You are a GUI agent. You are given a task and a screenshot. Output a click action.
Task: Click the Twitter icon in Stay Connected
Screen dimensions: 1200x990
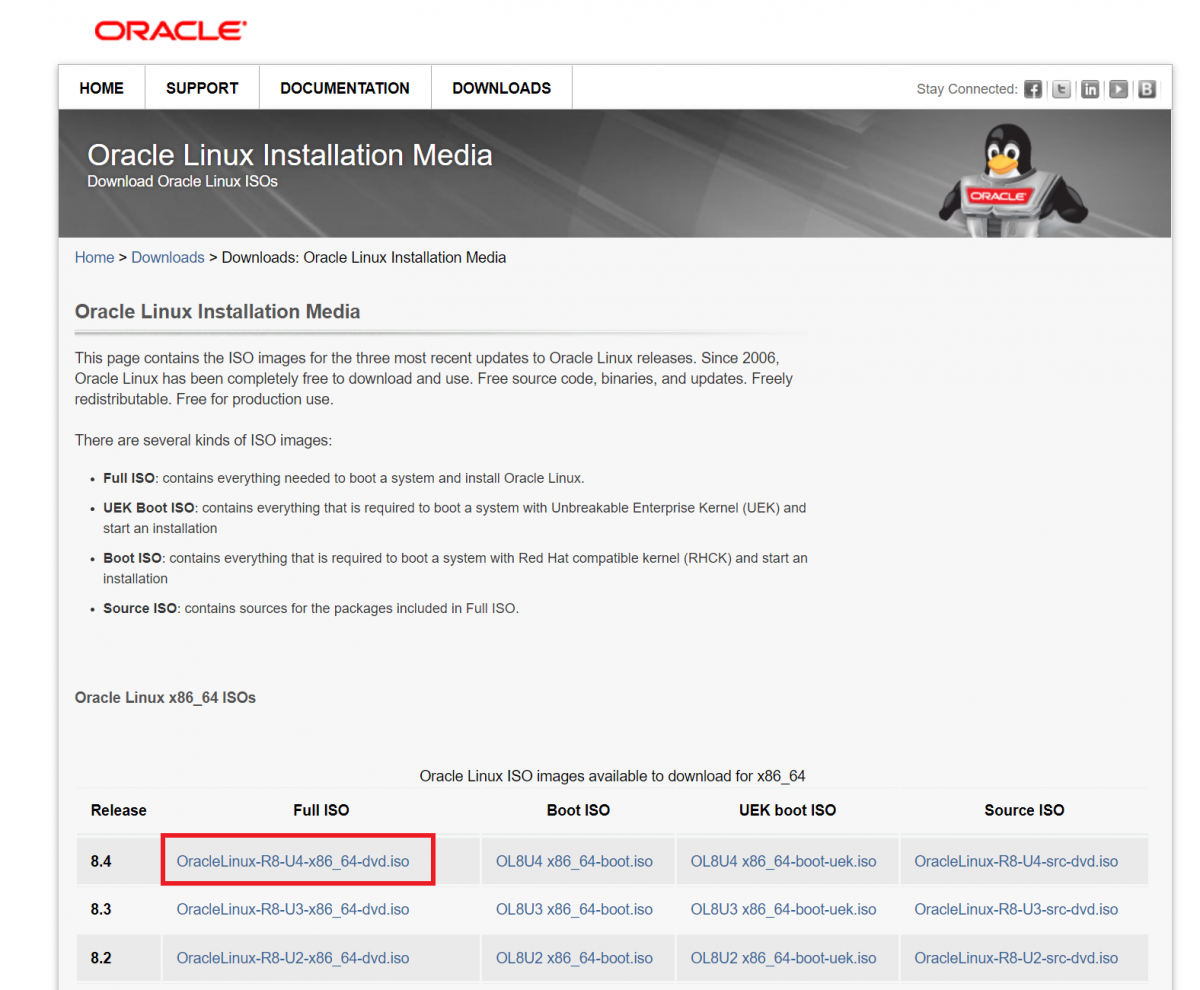click(1060, 89)
